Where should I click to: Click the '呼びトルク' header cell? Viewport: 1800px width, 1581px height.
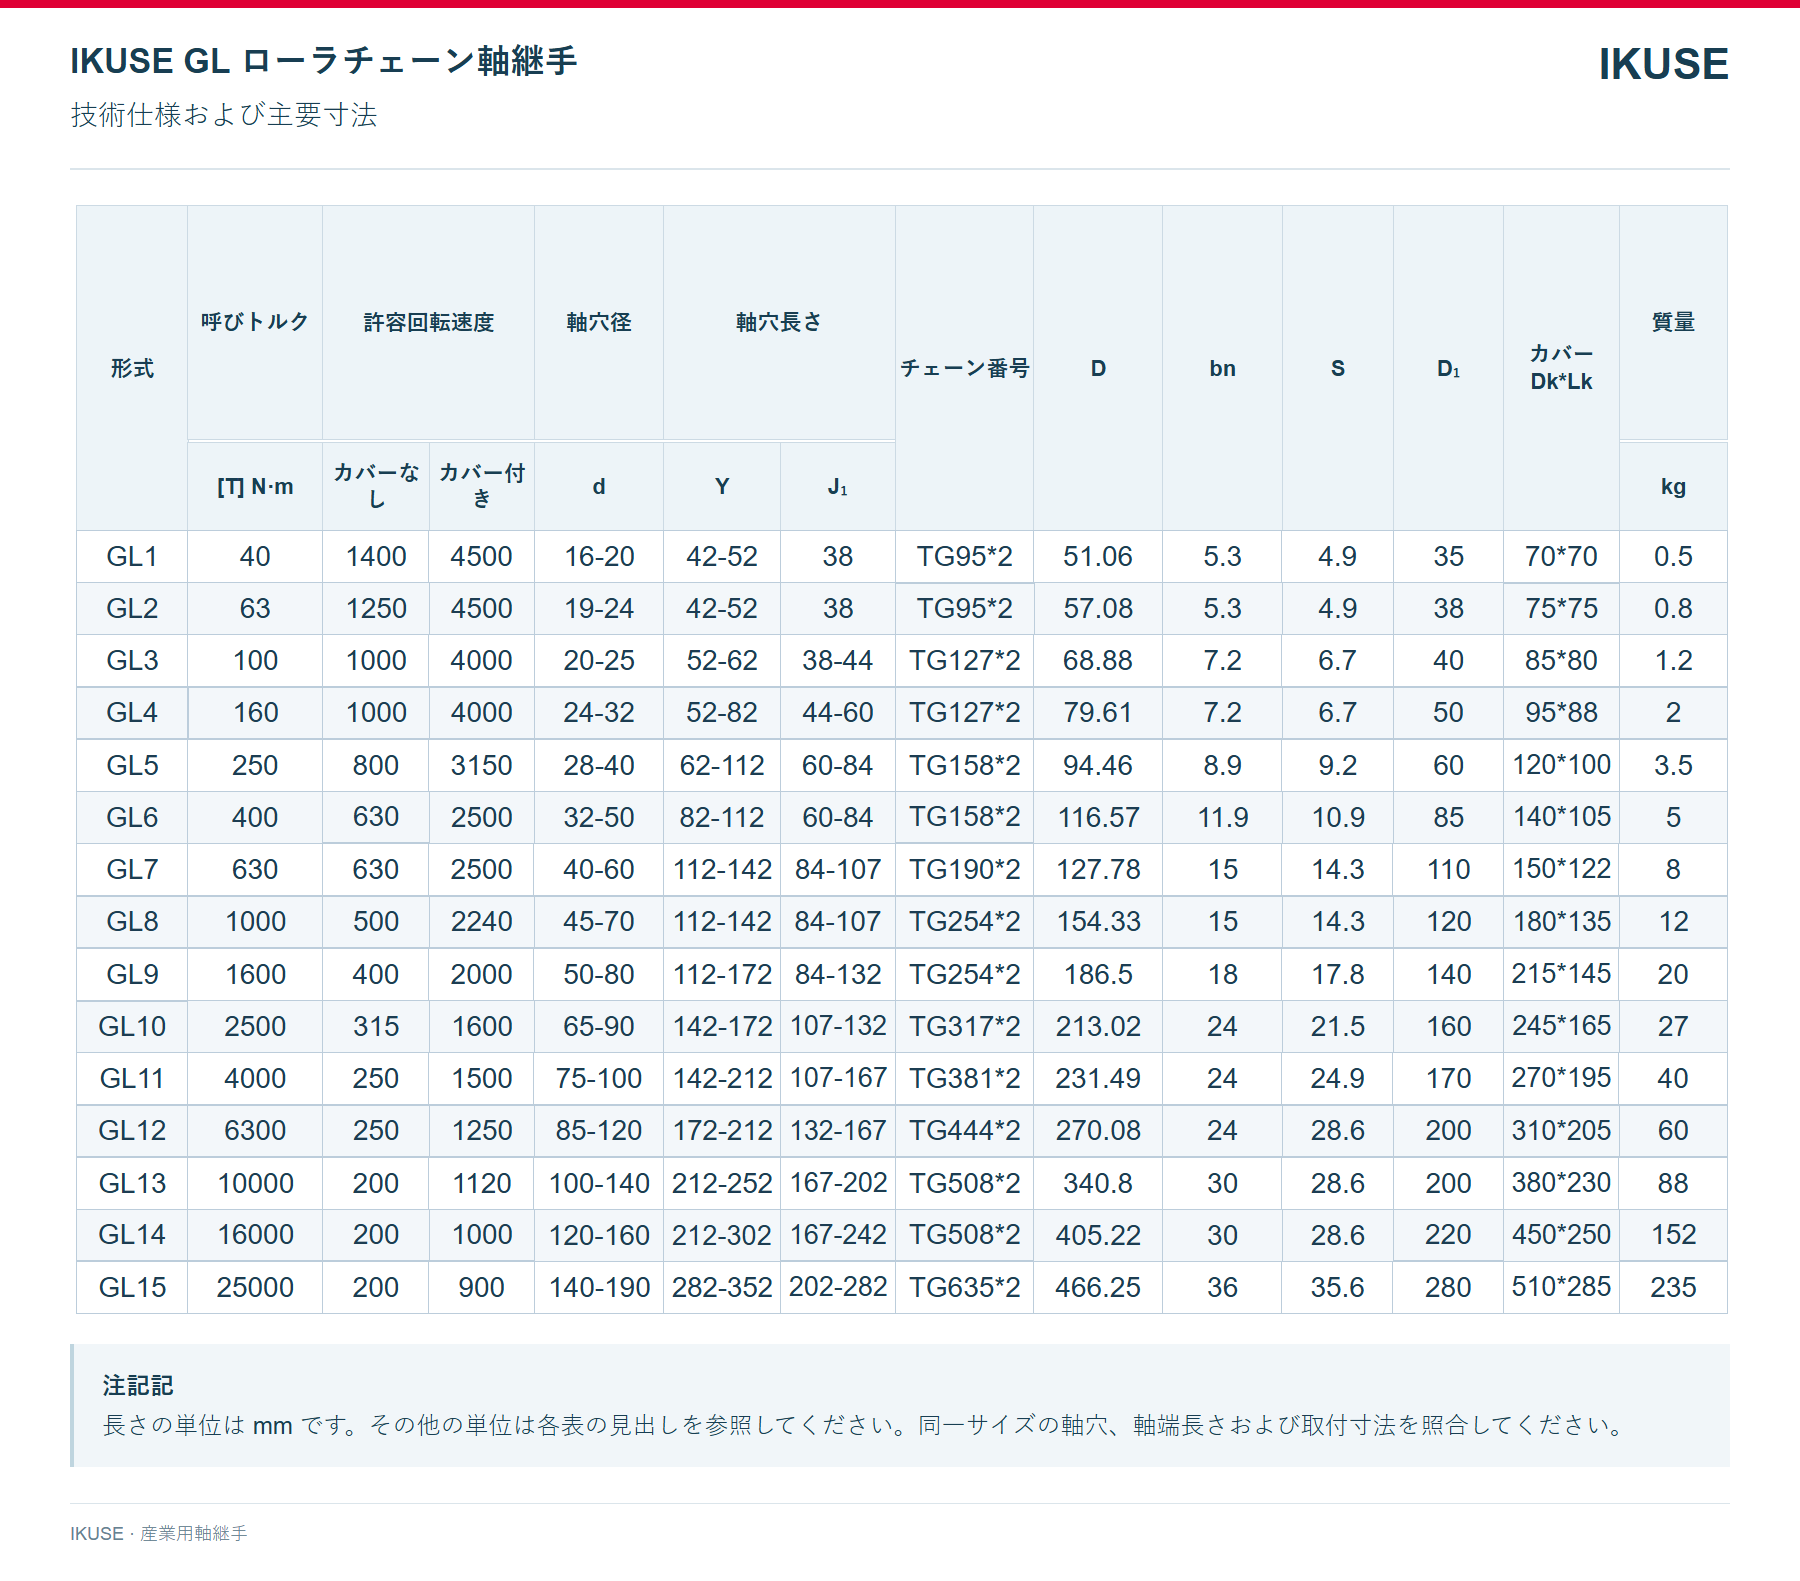[255, 322]
